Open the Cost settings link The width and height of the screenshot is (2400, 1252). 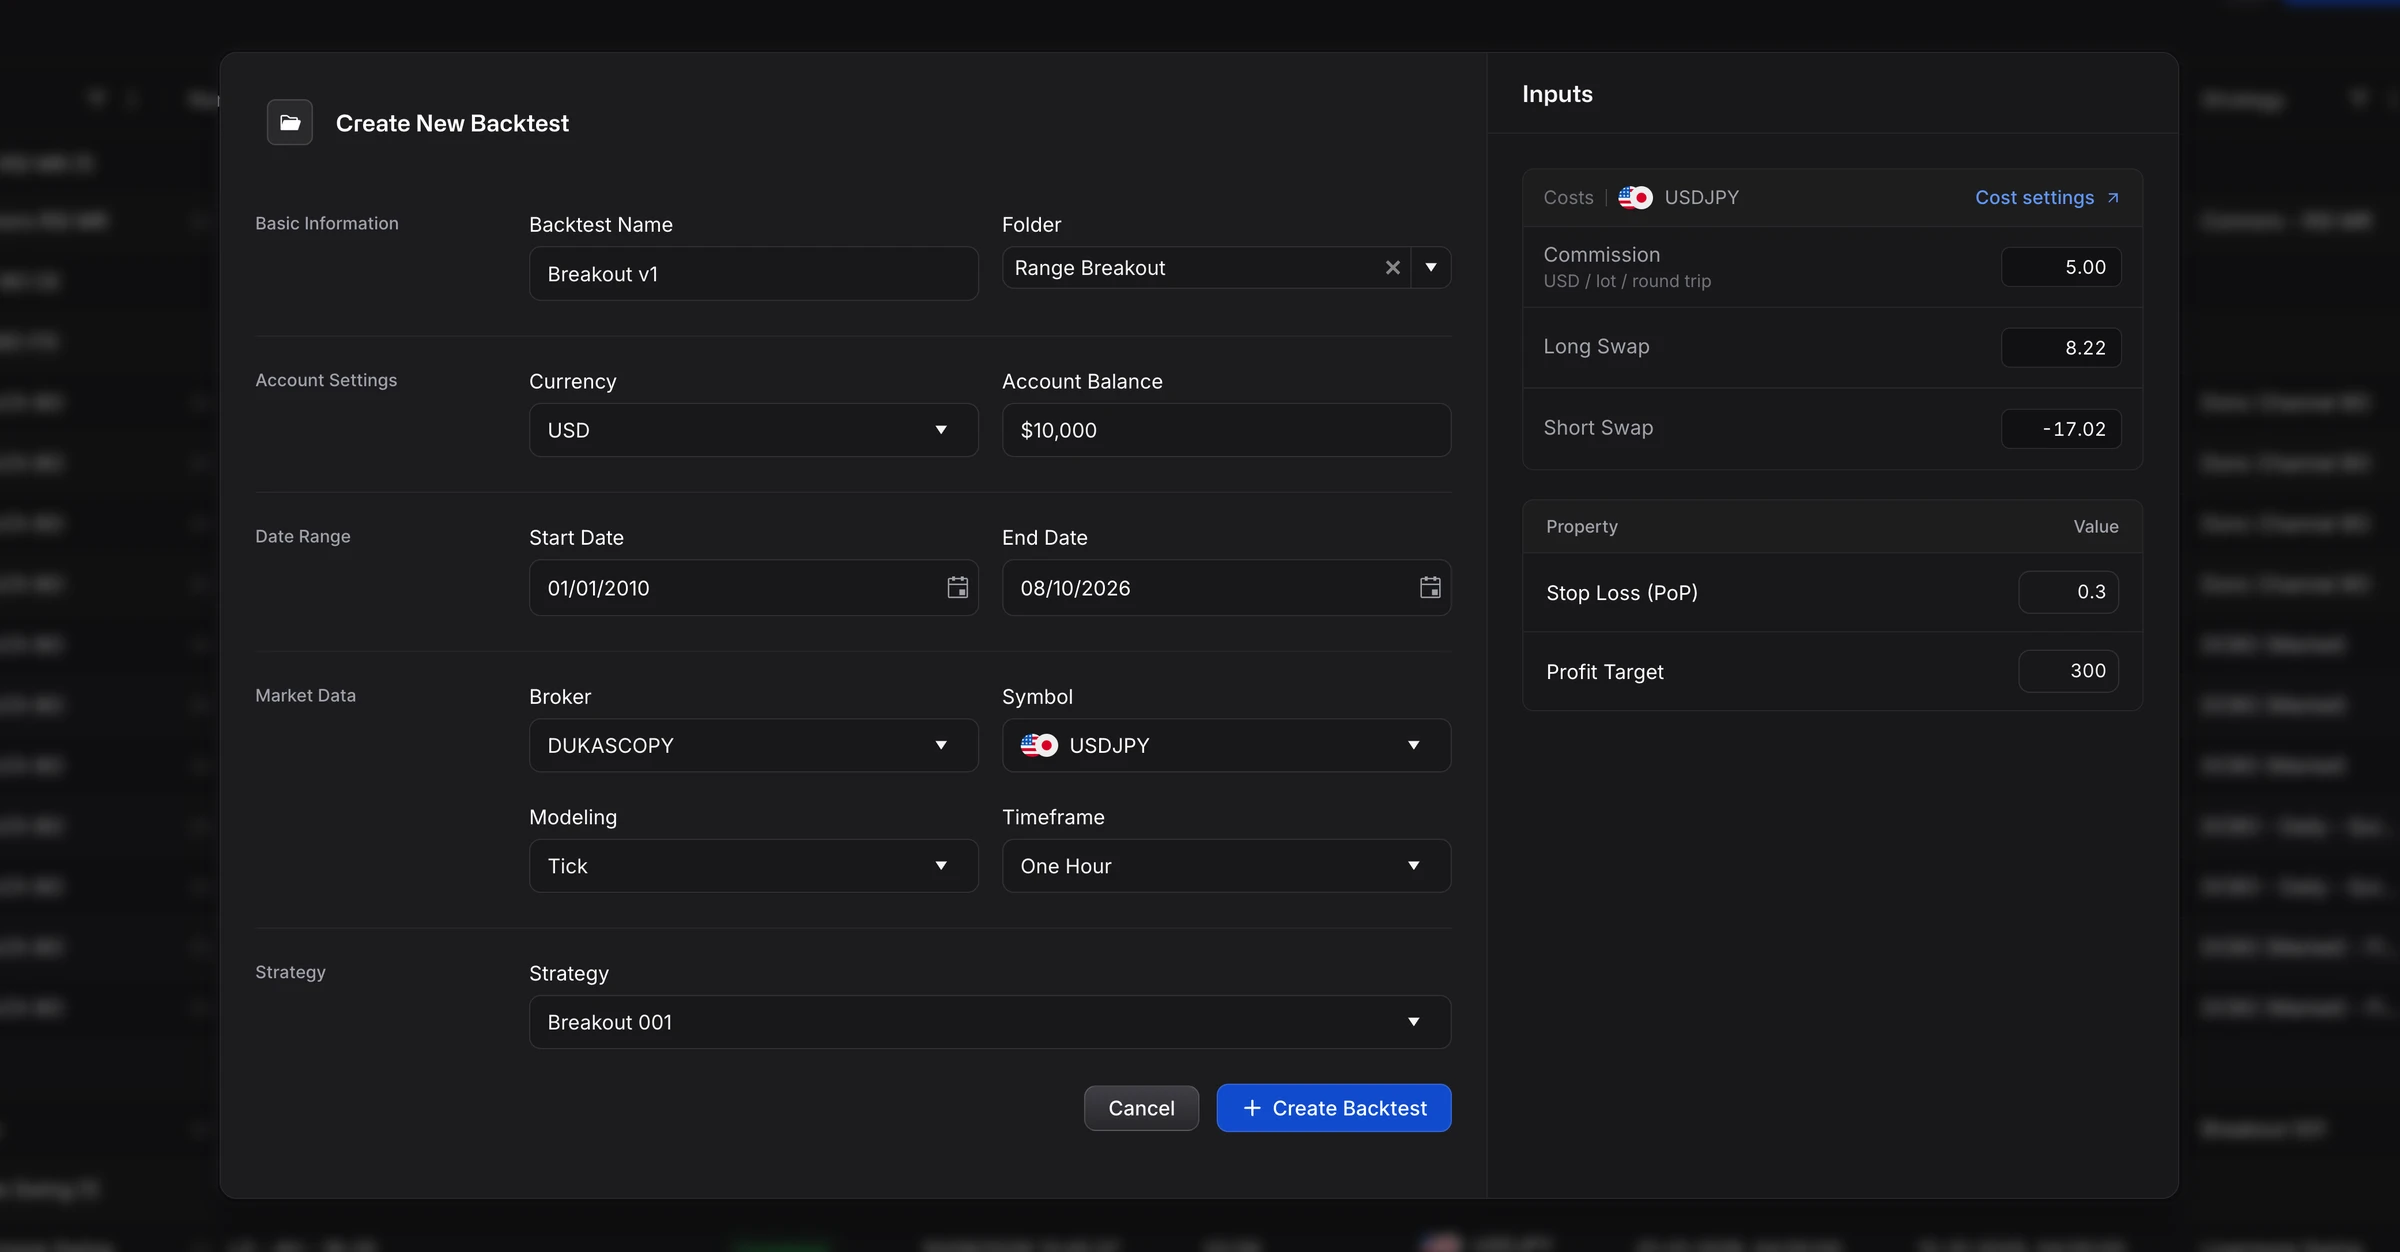tap(2034, 197)
